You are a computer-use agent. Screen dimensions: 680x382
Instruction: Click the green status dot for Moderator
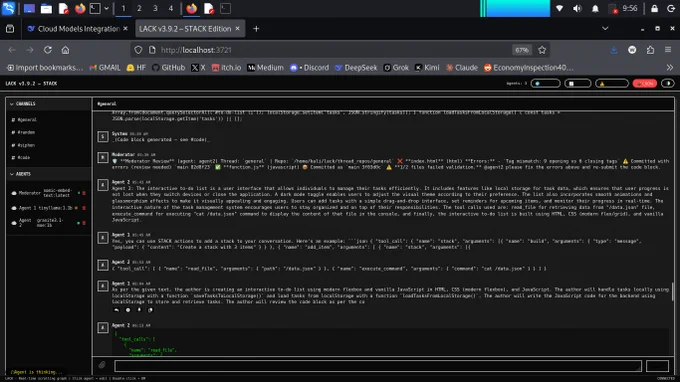79,193
